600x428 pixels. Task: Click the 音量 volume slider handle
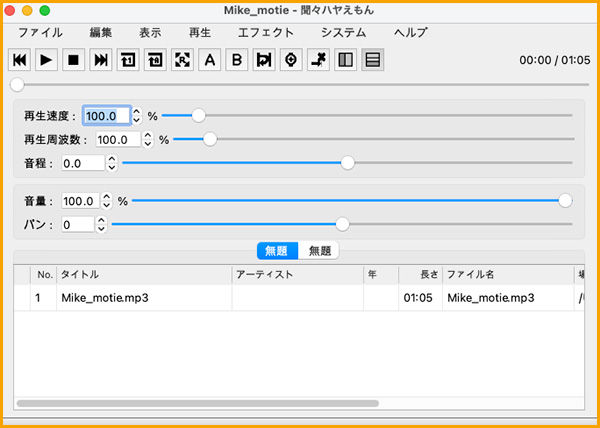(x=565, y=200)
